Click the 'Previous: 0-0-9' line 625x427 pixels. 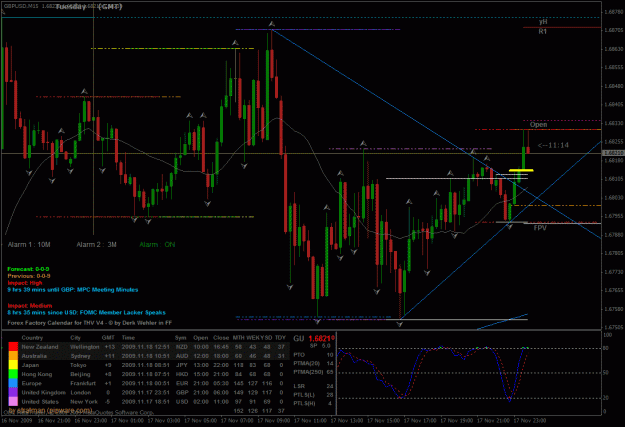click(x=29, y=276)
